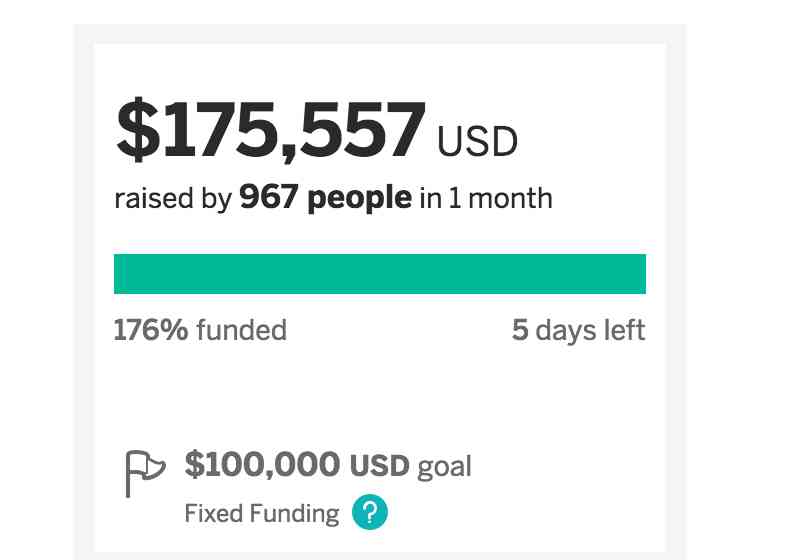The width and height of the screenshot is (792, 560).
Task: Click the "raised by" text
Action: click(173, 198)
